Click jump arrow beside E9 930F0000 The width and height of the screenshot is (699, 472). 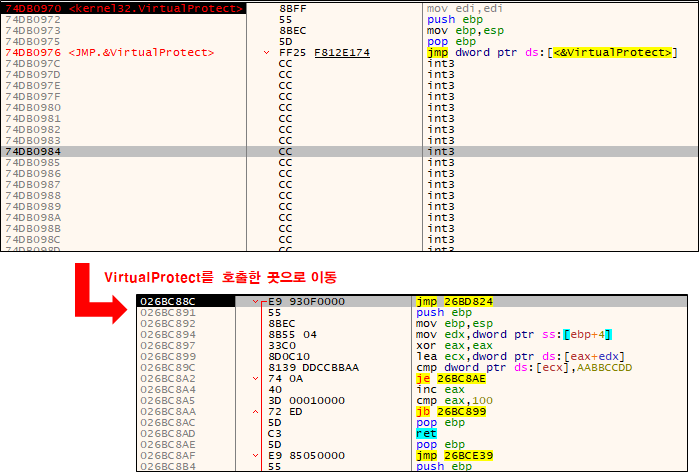coord(255,301)
